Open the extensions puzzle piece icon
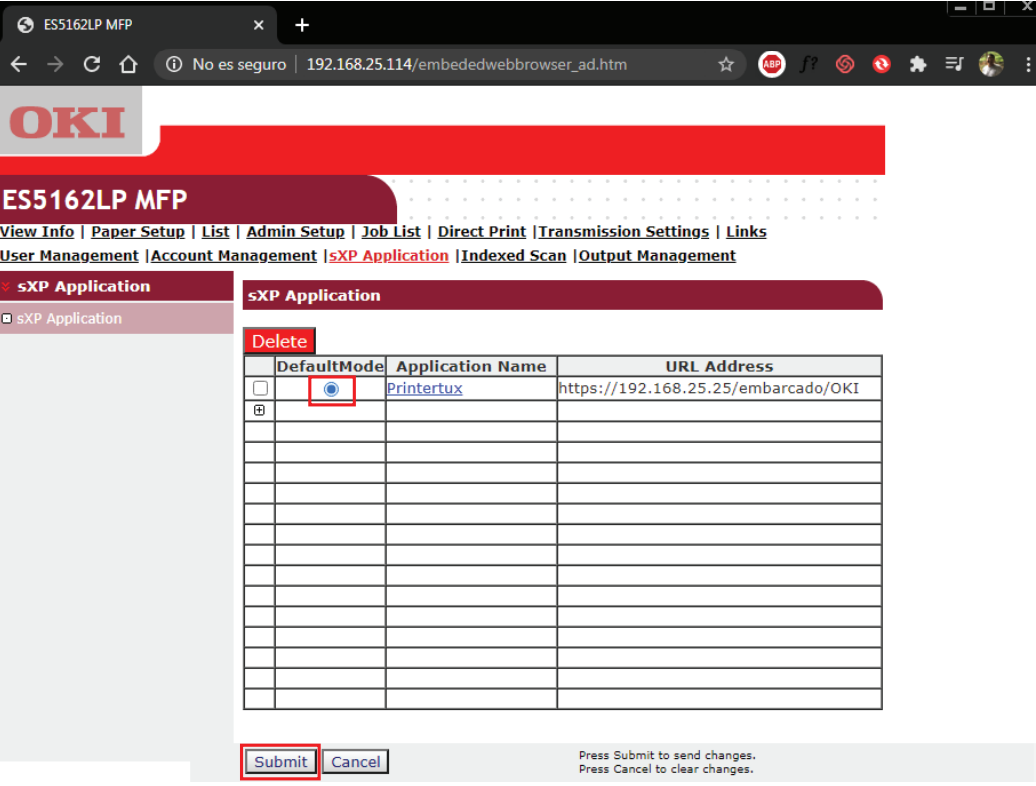1036x786 pixels. (917, 64)
